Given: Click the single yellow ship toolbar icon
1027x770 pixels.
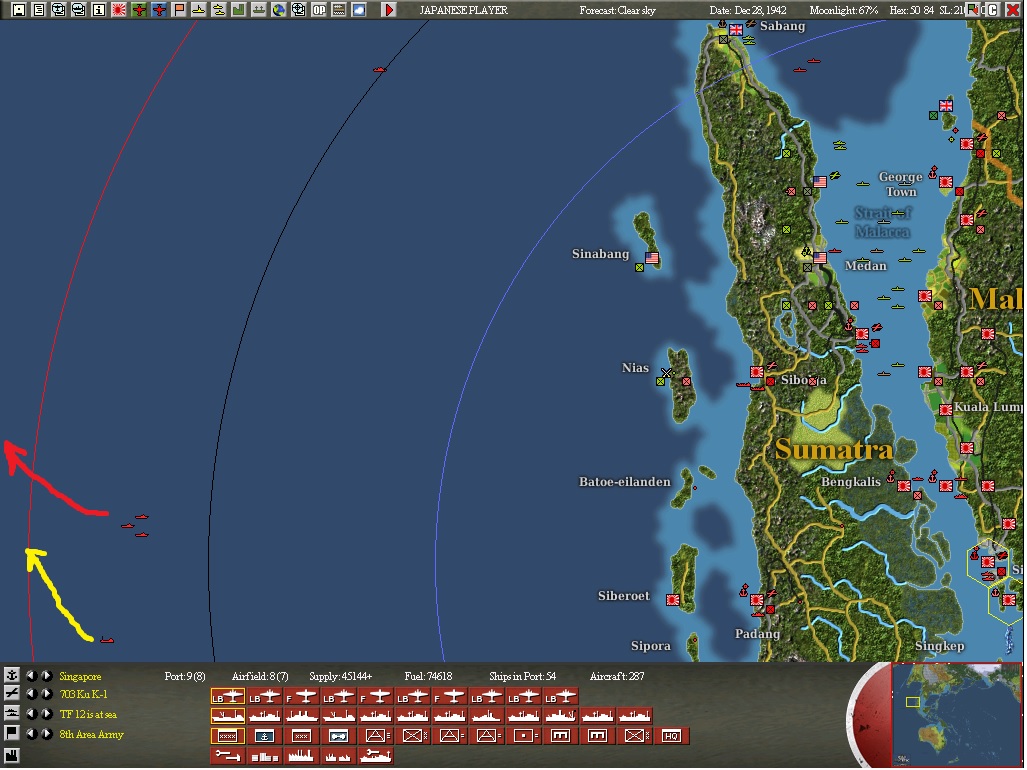Looking at the screenshot, I should [198, 10].
